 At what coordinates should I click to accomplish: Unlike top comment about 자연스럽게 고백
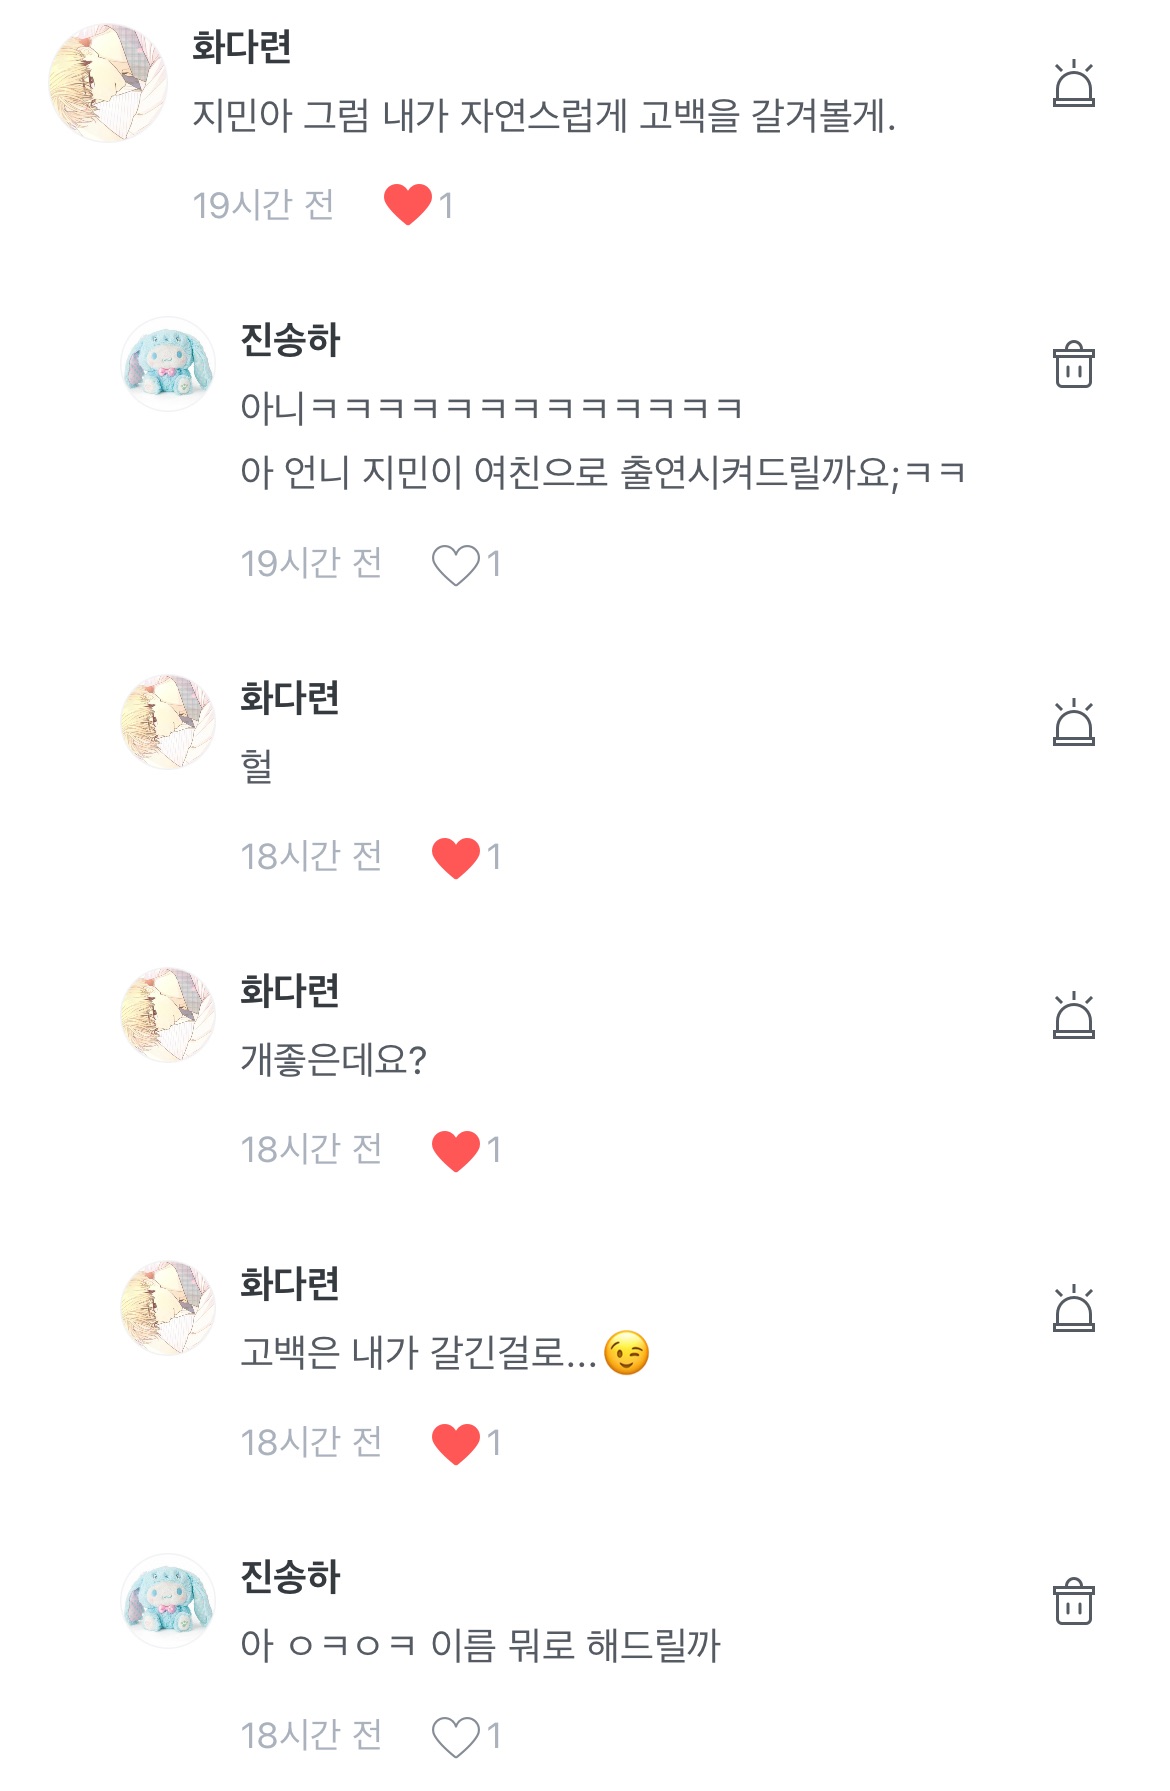click(408, 205)
